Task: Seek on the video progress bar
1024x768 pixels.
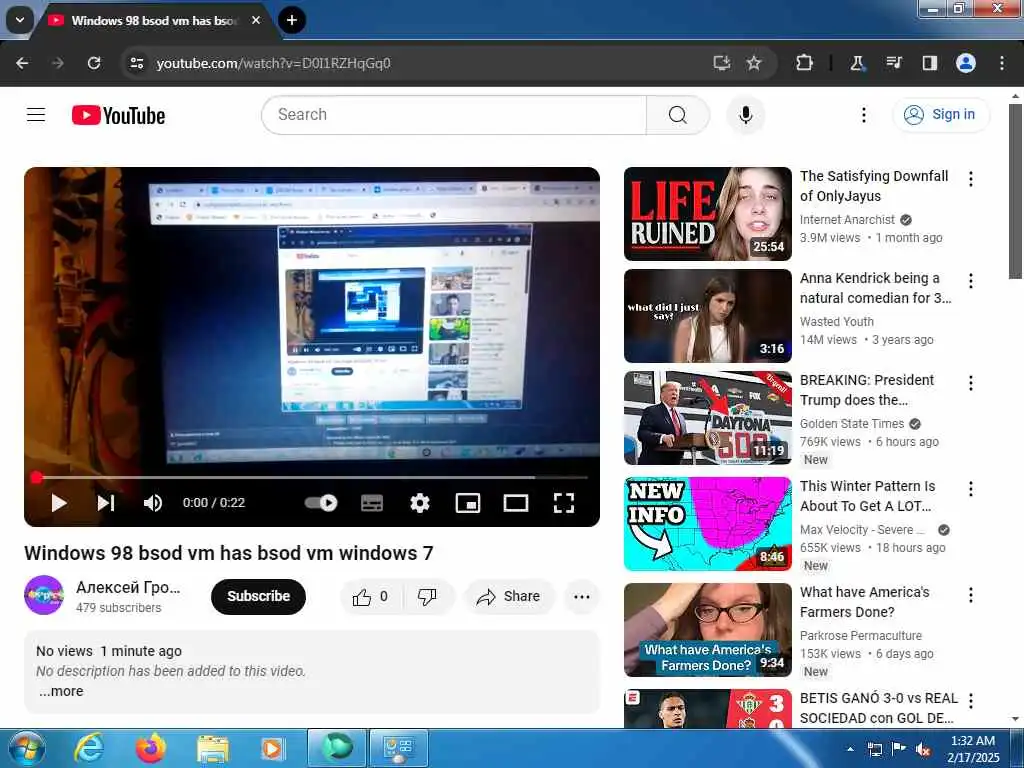Action: tap(312, 477)
